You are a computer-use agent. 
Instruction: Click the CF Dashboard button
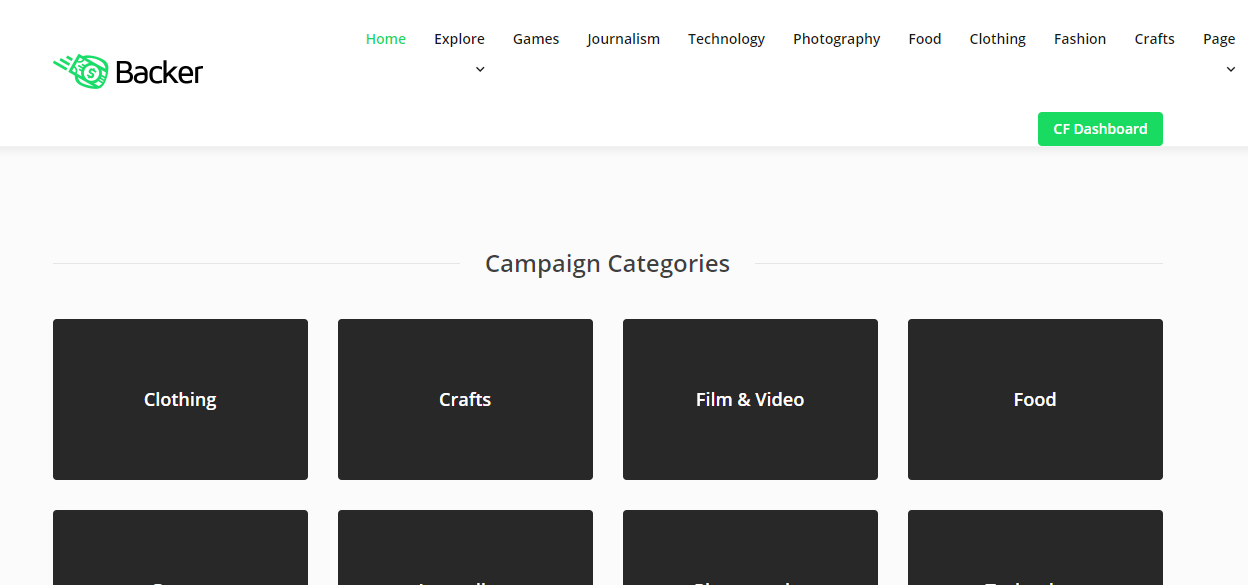[x=1100, y=129]
